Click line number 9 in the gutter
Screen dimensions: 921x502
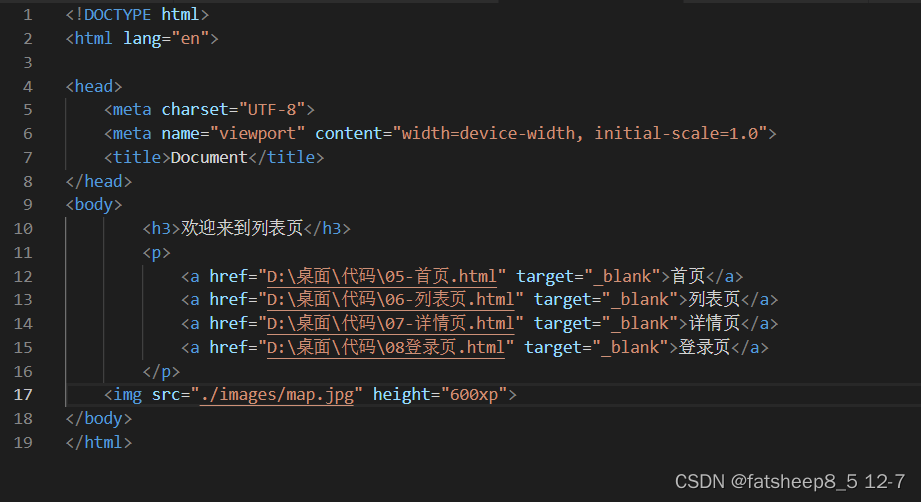(x=28, y=204)
